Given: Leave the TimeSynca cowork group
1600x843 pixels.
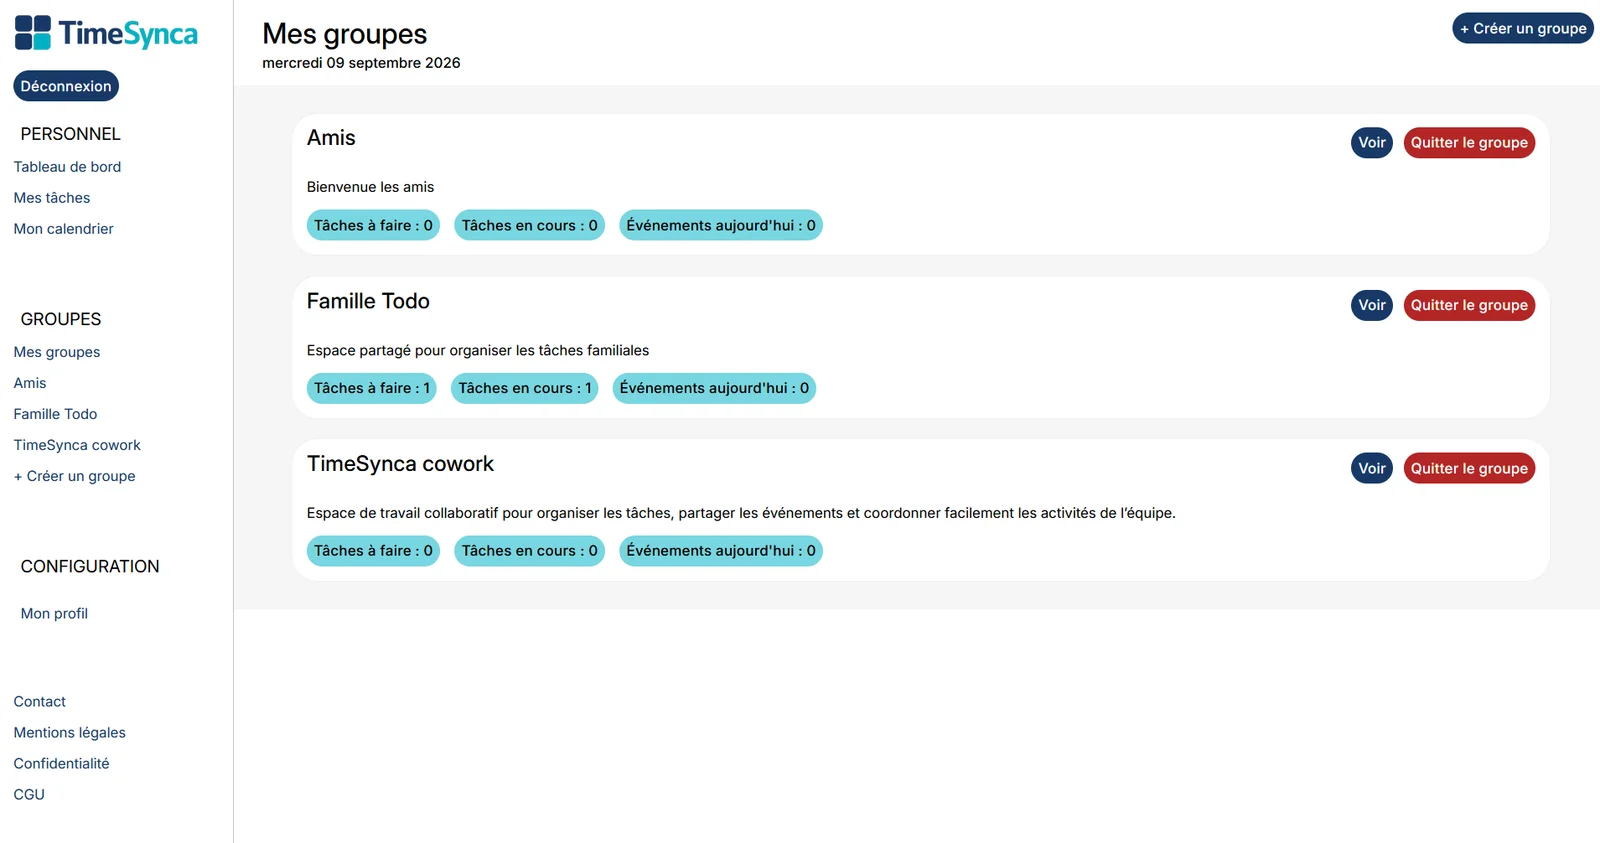Looking at the screenshot, I should pos(1469,468).
